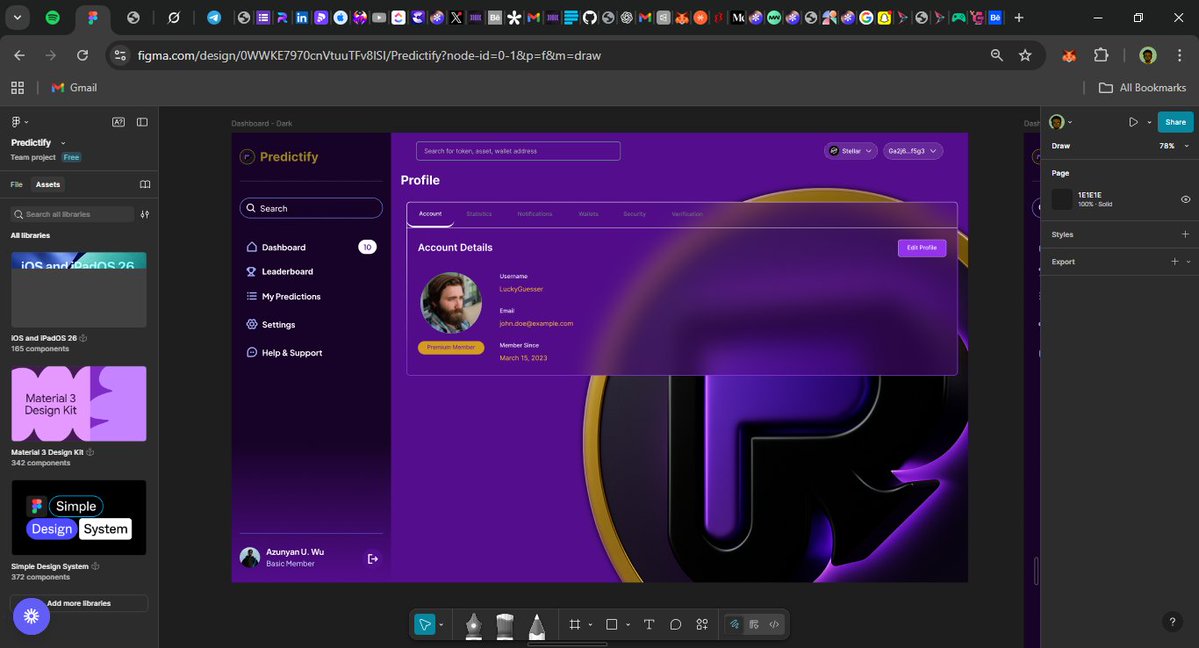This screenshot has width=1199, height=648.
Task: Add a style with Styles plus icon
Action: pyautogui.click(x=1185, y=234)
